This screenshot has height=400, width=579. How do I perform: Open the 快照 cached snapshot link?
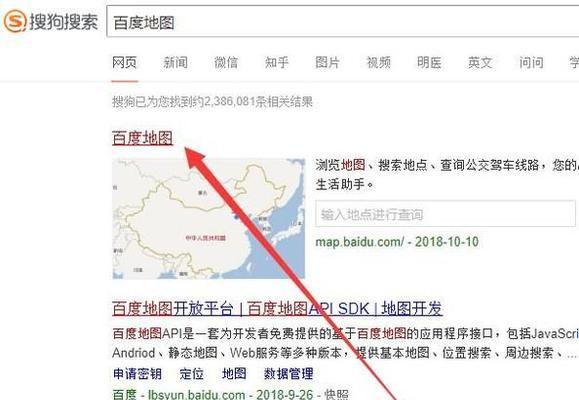click(336, 394)
